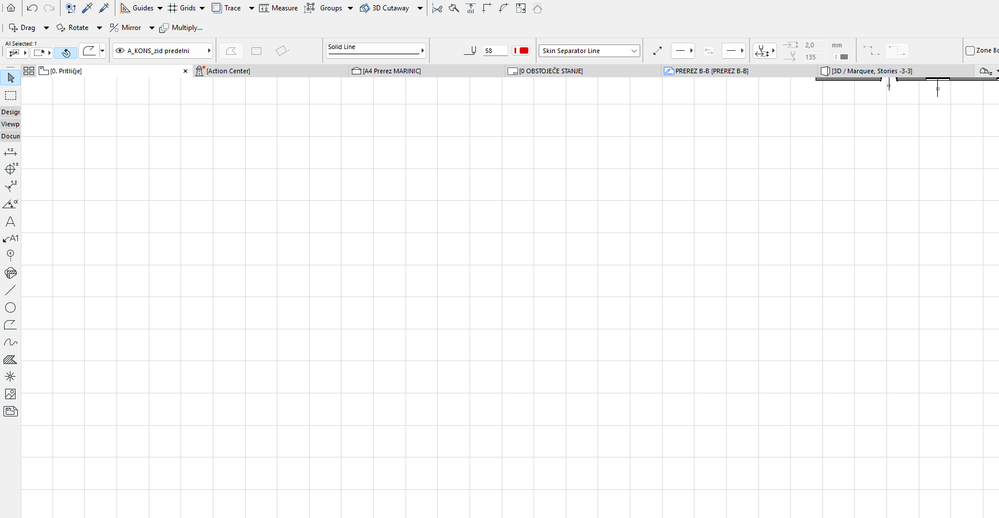The image size is (999, 518).
Task: Select the Pick Up Parameters eyedropper
Action: click(x=87, y=8)
